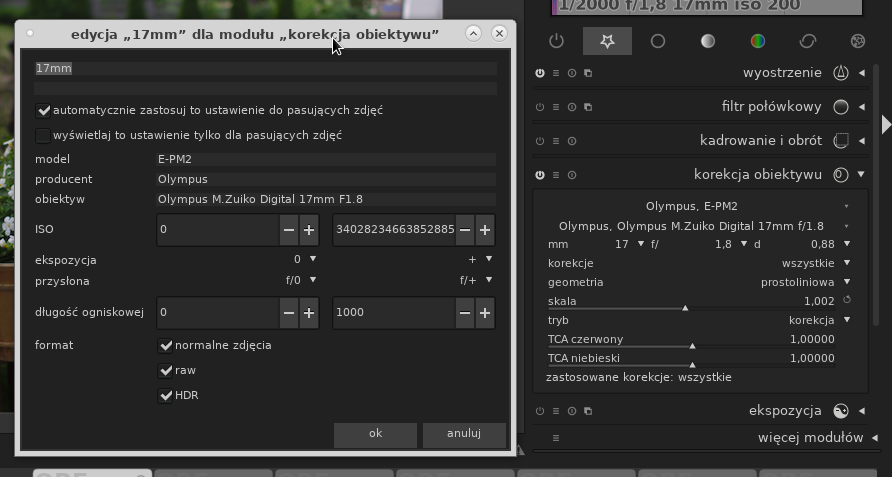892x477 pixels.
Task: Switch to effects group tab
Action: coord(858,41)
